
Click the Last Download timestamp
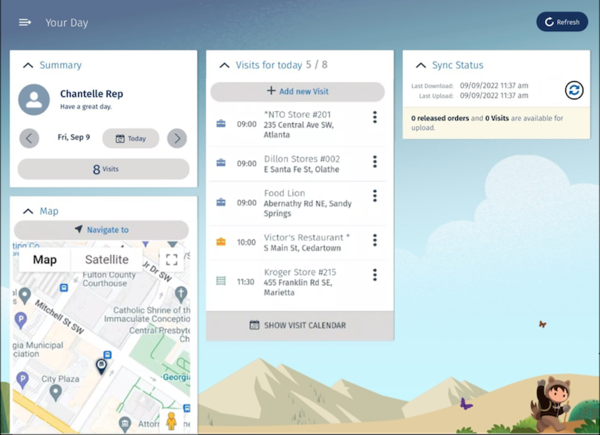(x=494, y=85)
